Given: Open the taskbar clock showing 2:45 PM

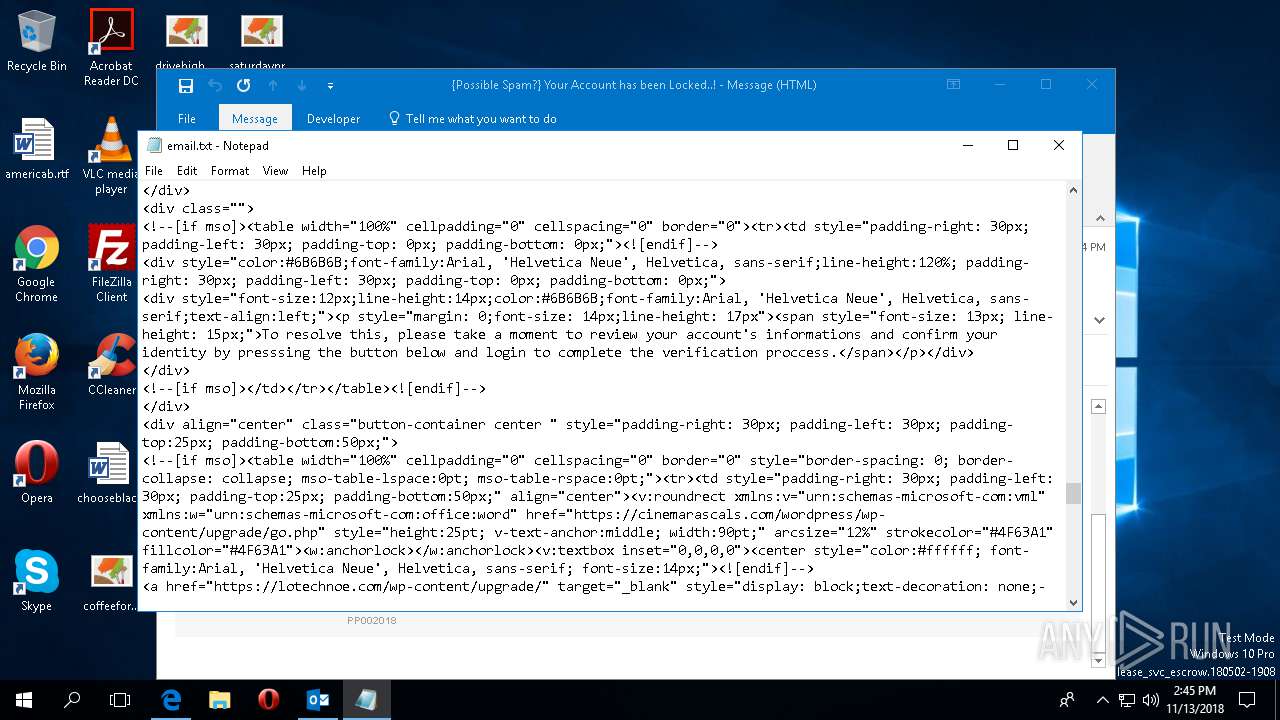Looking at the screenshot, I should (x=1194, y=699).
